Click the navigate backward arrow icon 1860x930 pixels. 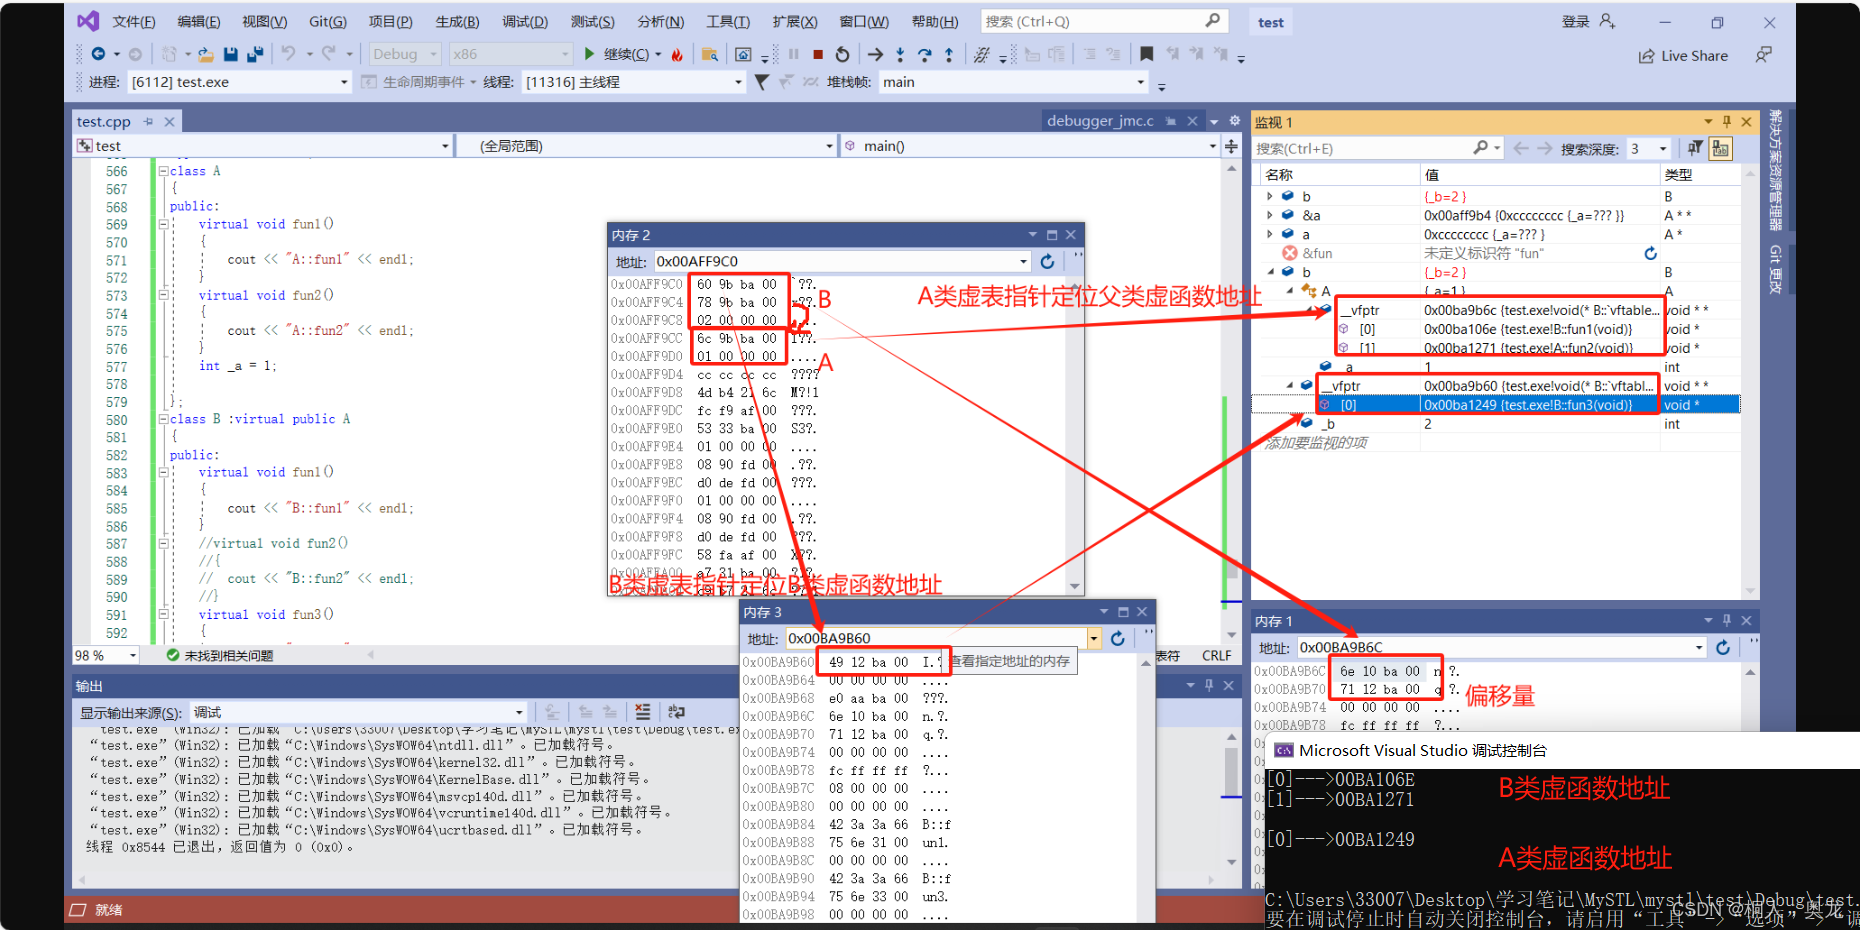98,54
